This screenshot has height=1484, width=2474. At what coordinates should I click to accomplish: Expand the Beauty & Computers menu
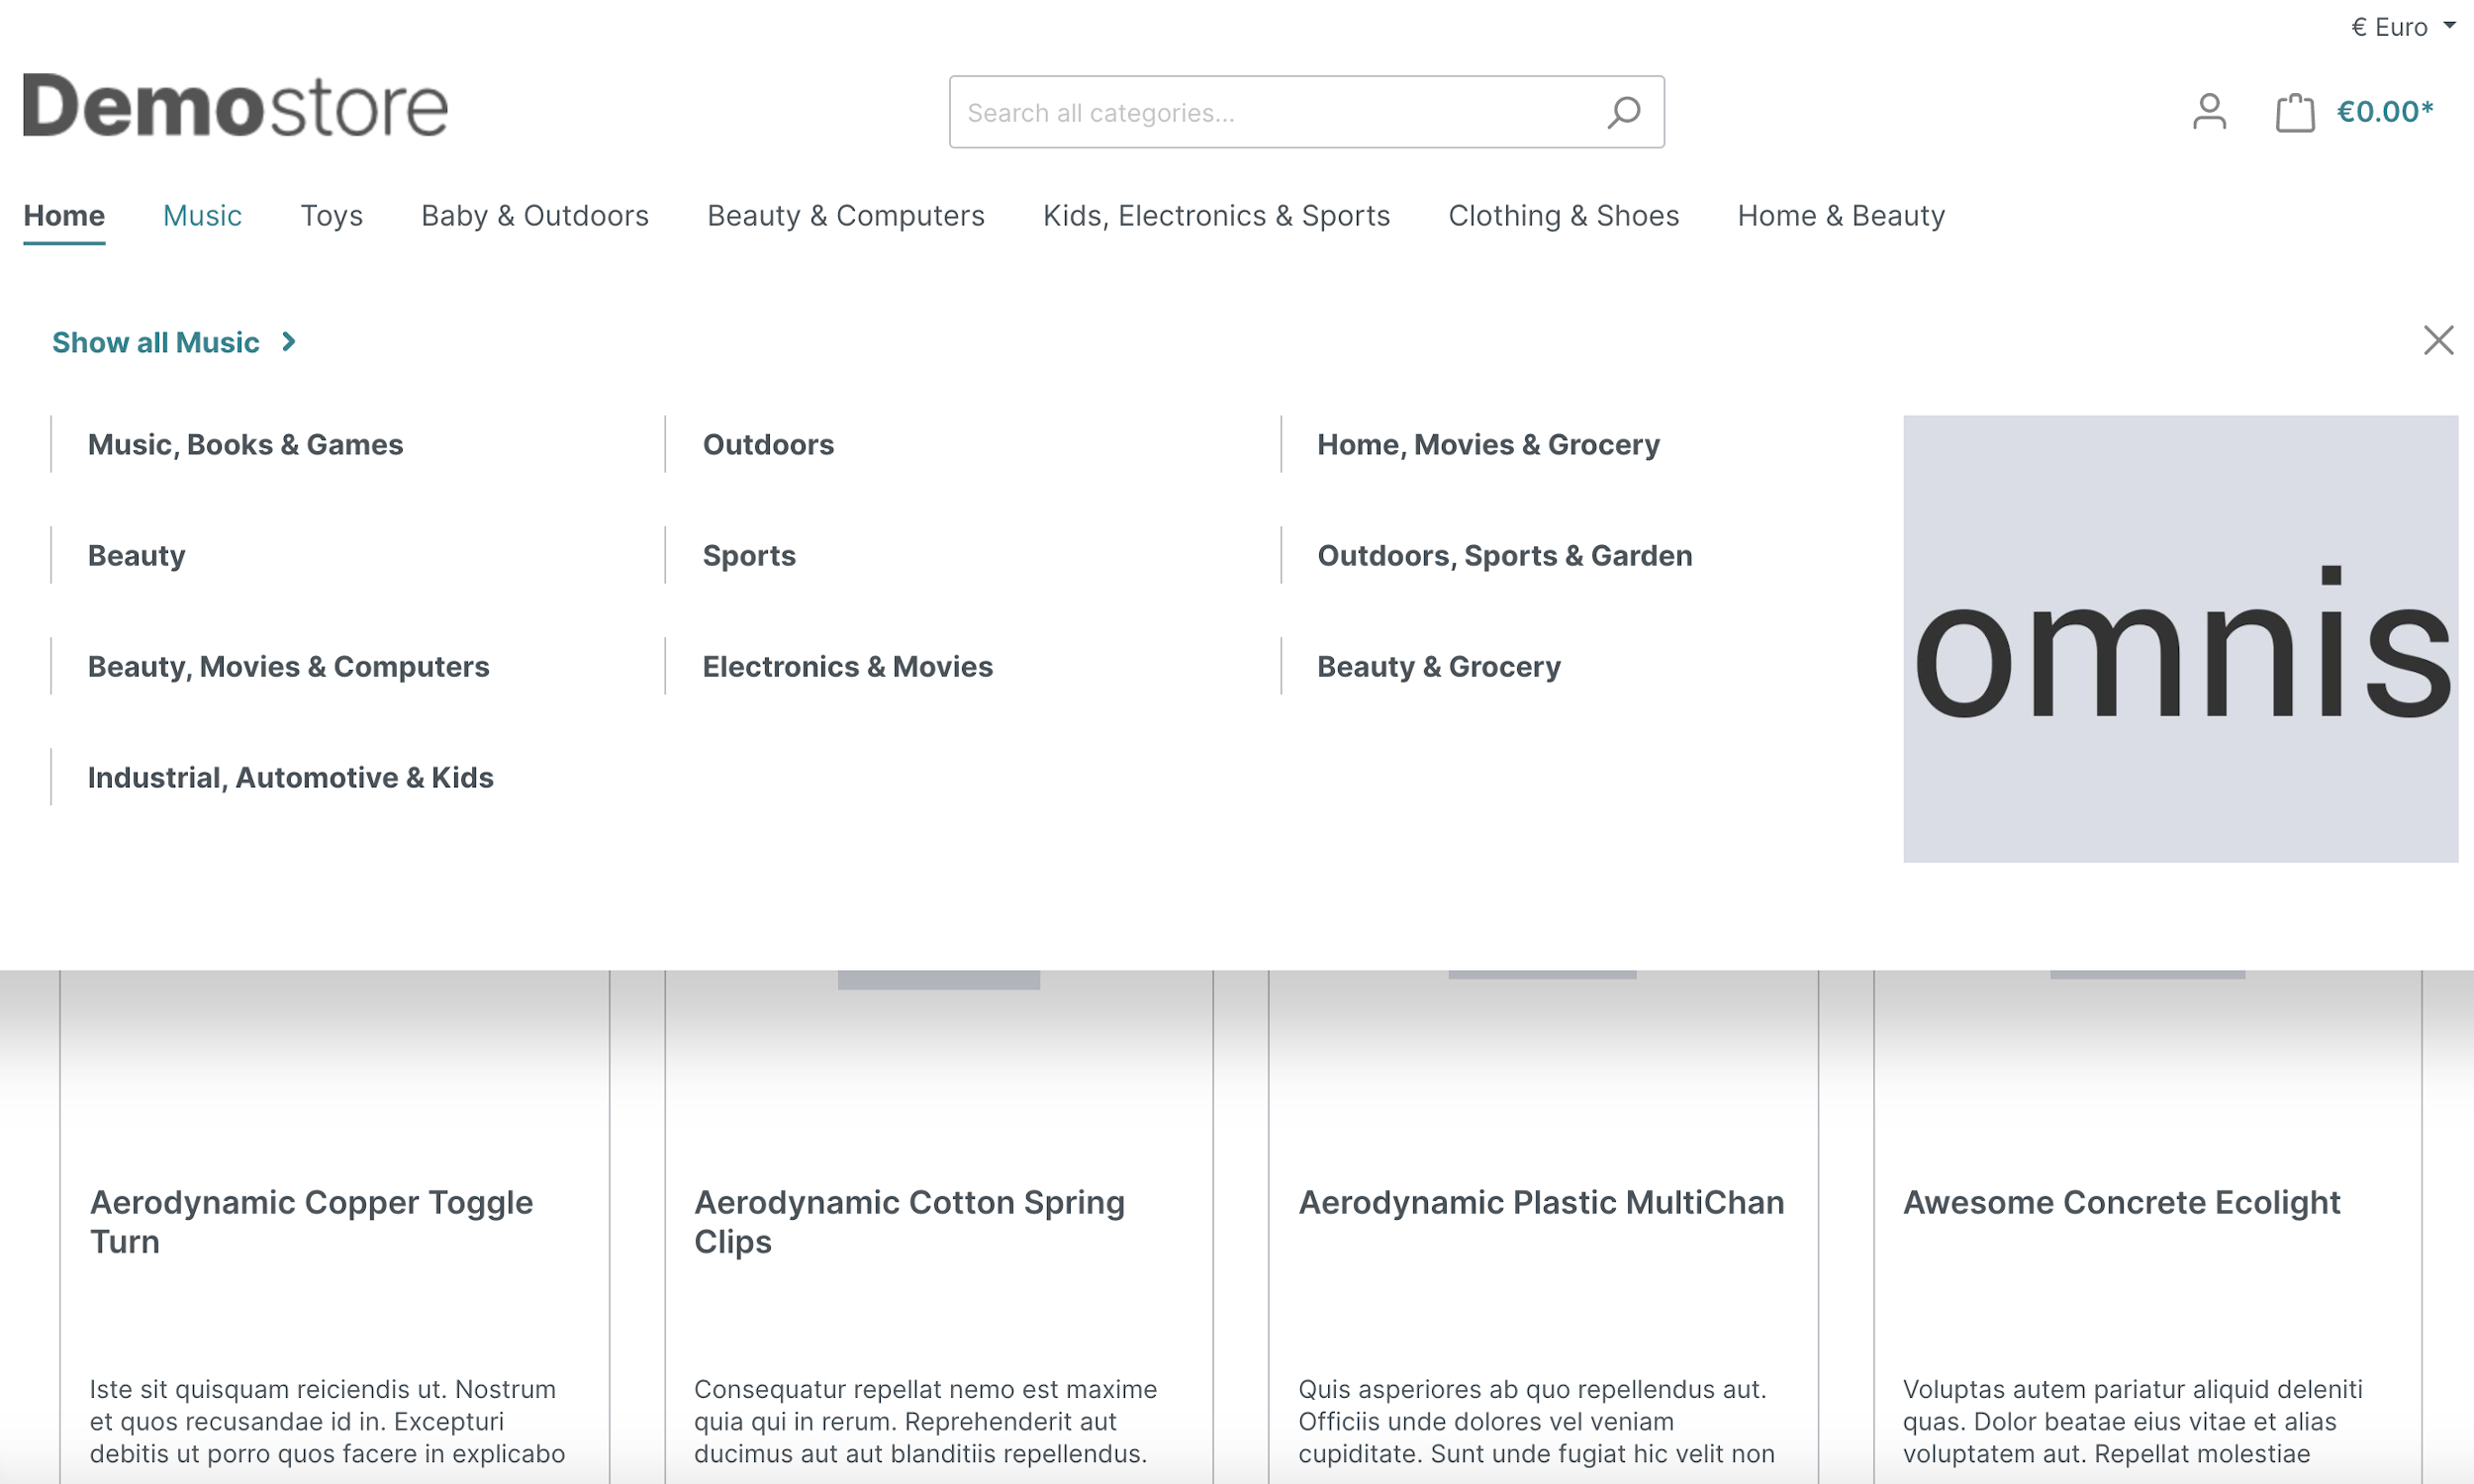tap(843, 216)
